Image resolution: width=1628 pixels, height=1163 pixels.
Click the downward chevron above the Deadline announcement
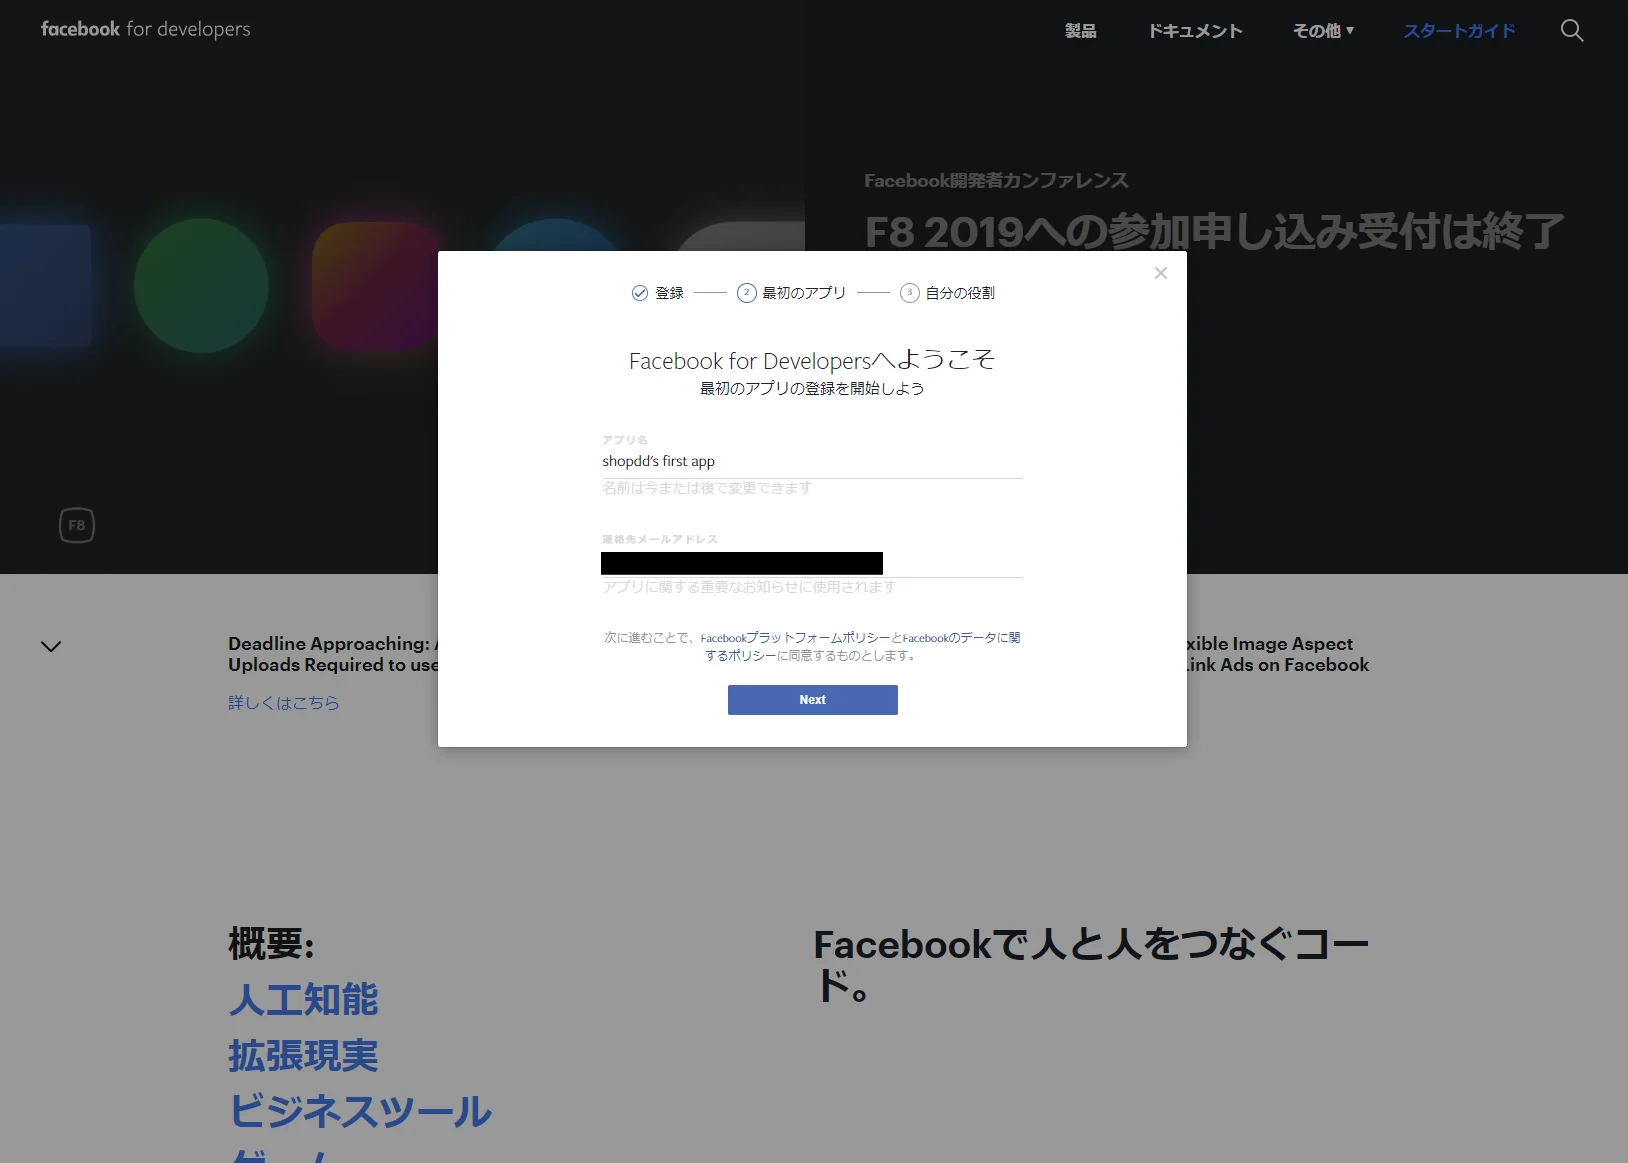(51, 646)
